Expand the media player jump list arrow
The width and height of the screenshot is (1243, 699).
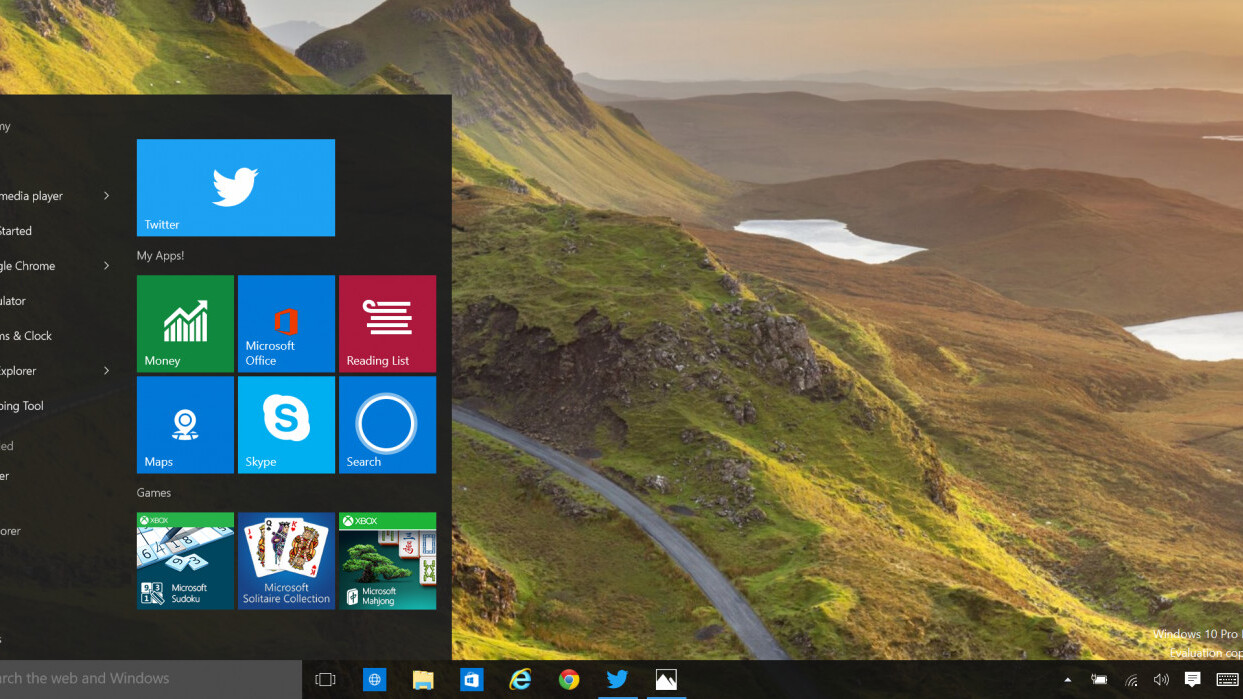pyautogui.click(x=107, y=196)
